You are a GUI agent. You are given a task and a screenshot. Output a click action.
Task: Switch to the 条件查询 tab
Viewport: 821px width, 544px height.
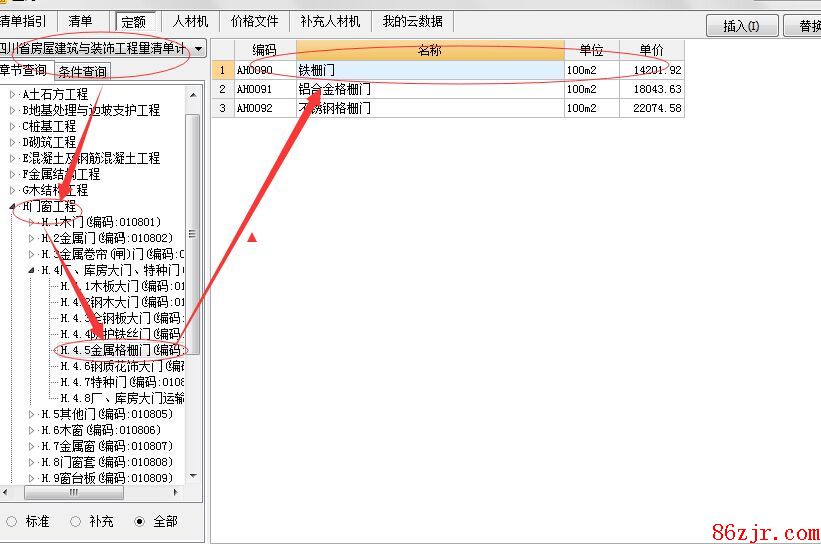82,71
